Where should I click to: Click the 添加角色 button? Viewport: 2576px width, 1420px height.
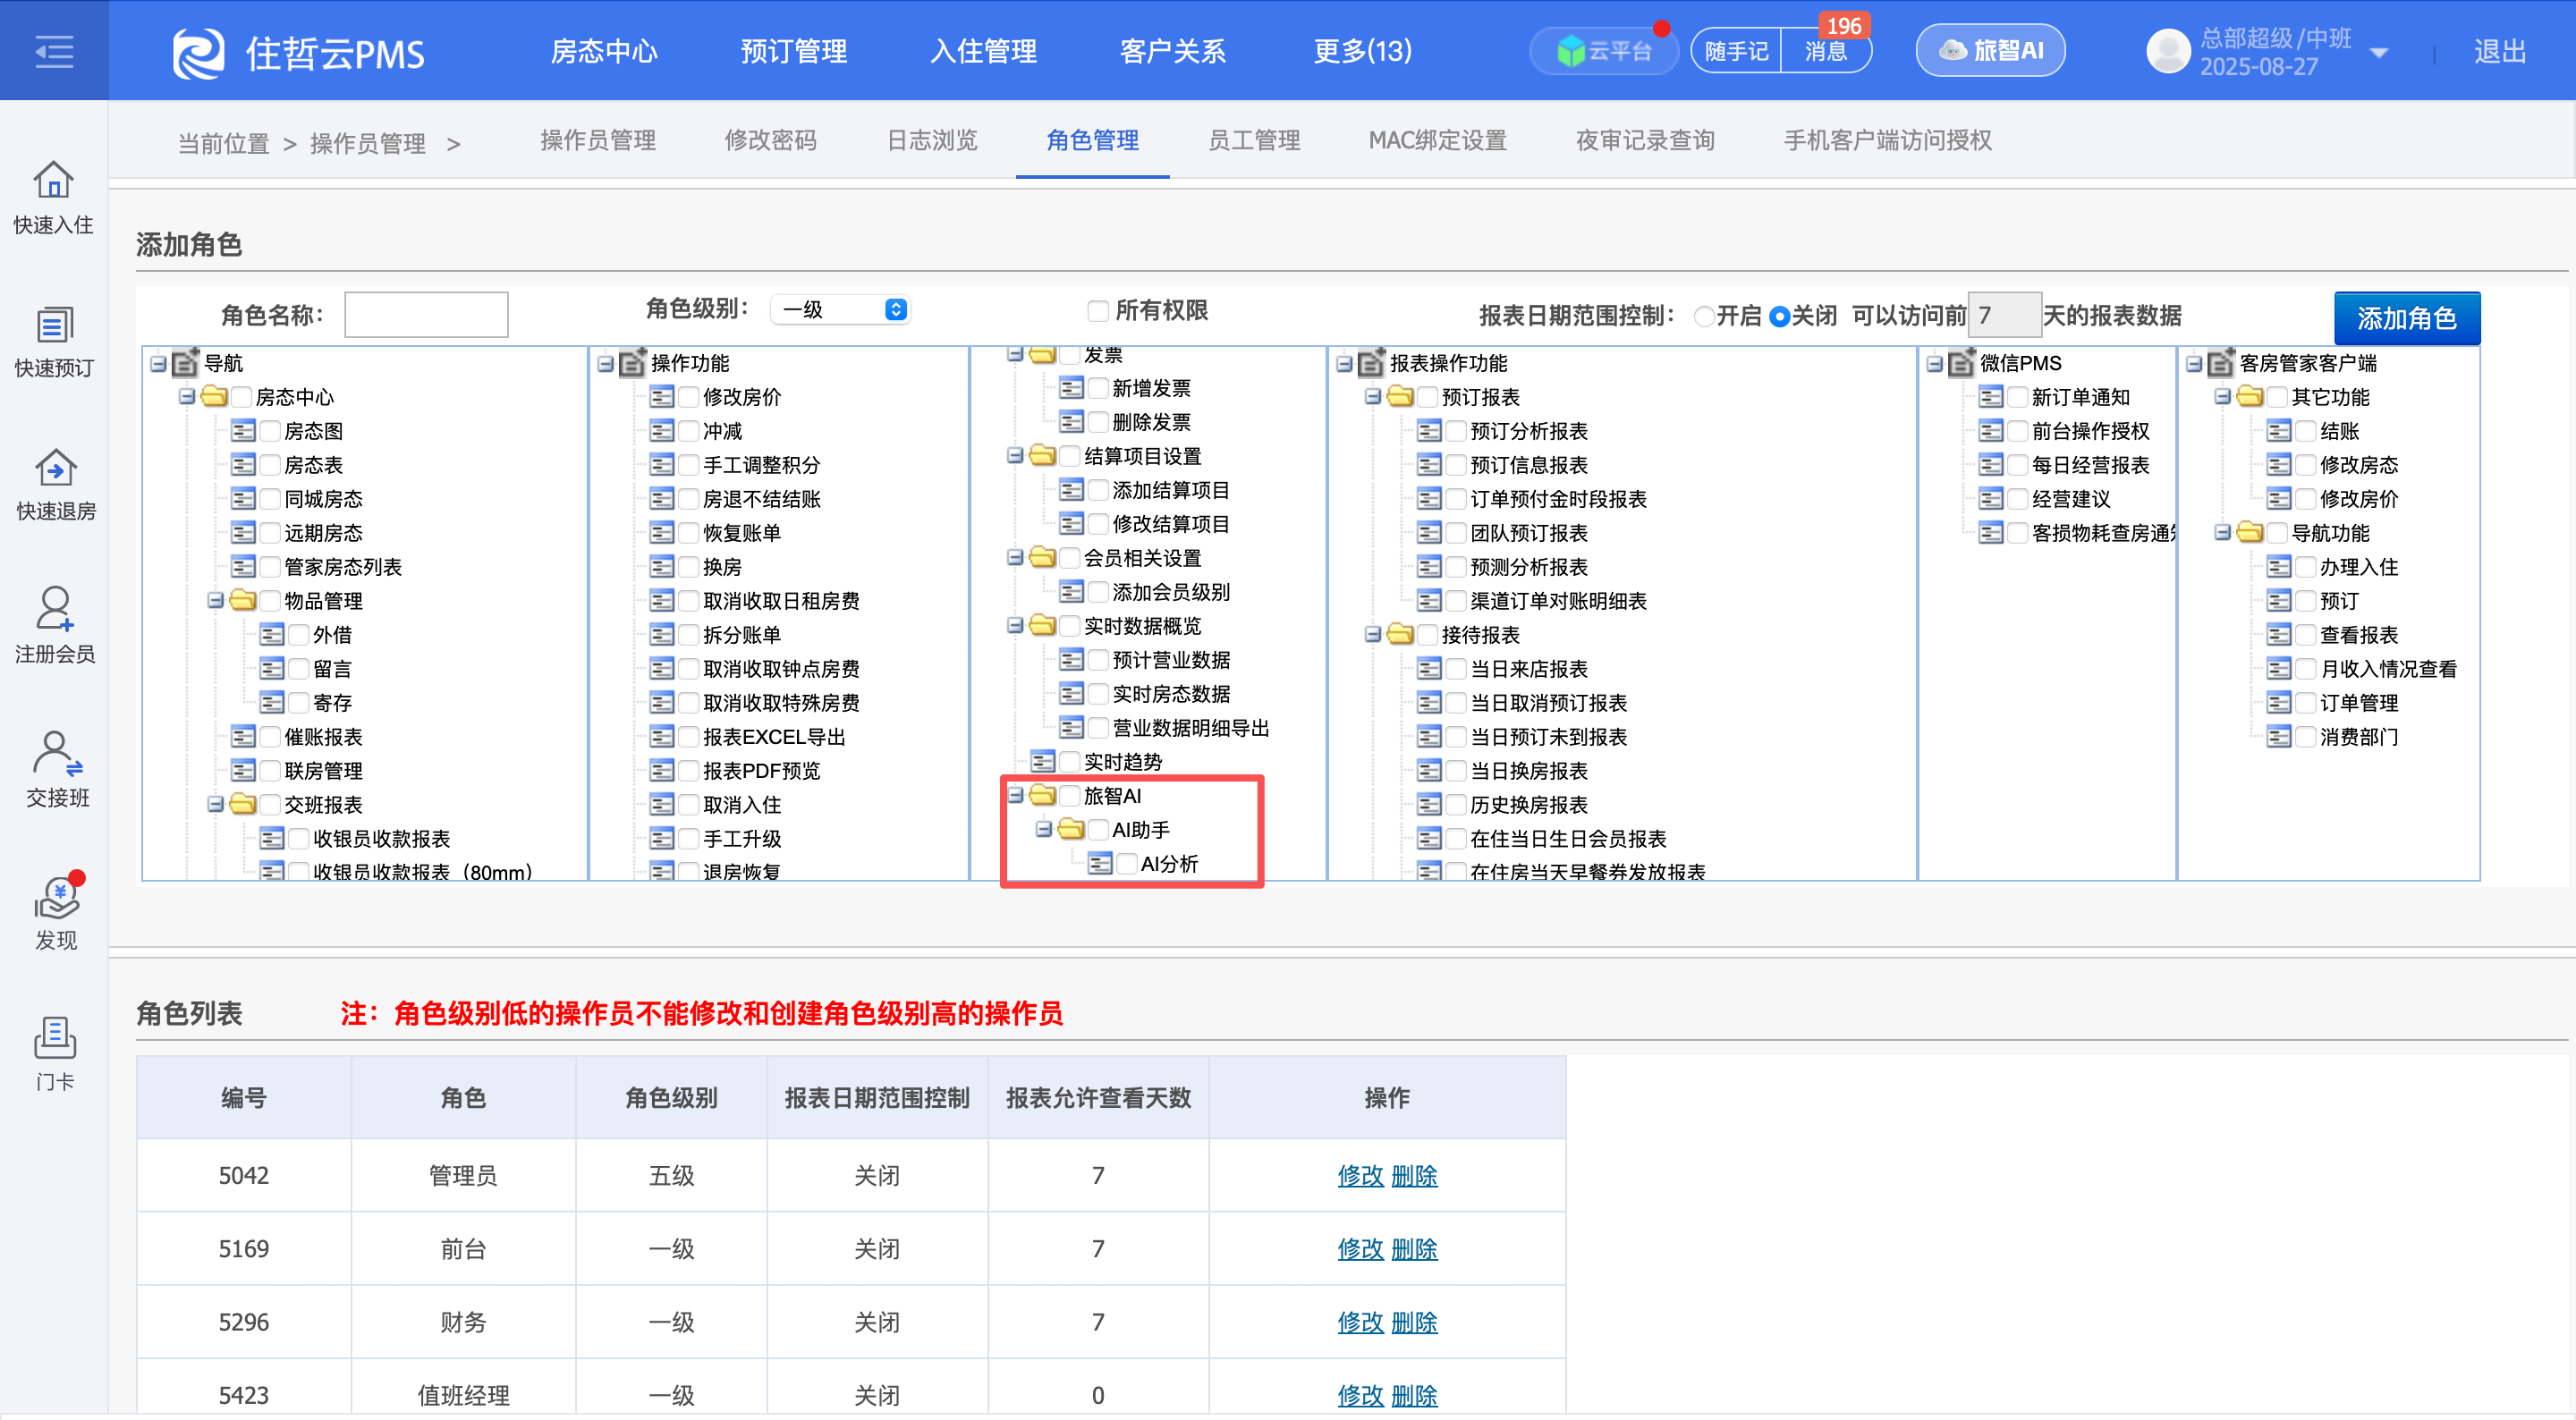[x=2407, y=318]
